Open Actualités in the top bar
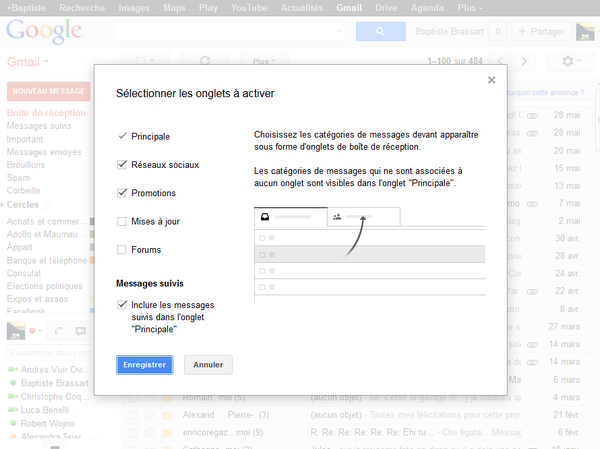600x449 pixels. coord(302,8)
